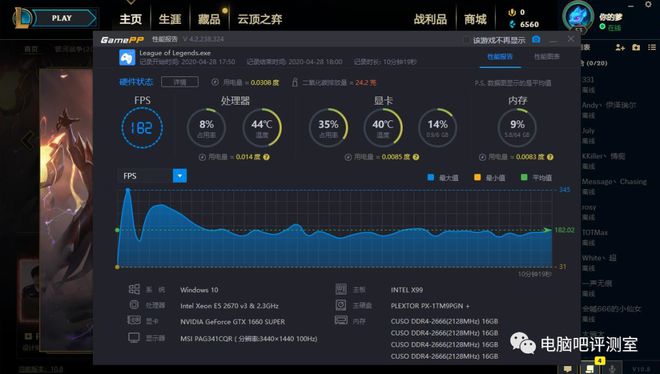Click the MSI PAG341CQR display text
The image size is (660, 374).
[248, 339]
